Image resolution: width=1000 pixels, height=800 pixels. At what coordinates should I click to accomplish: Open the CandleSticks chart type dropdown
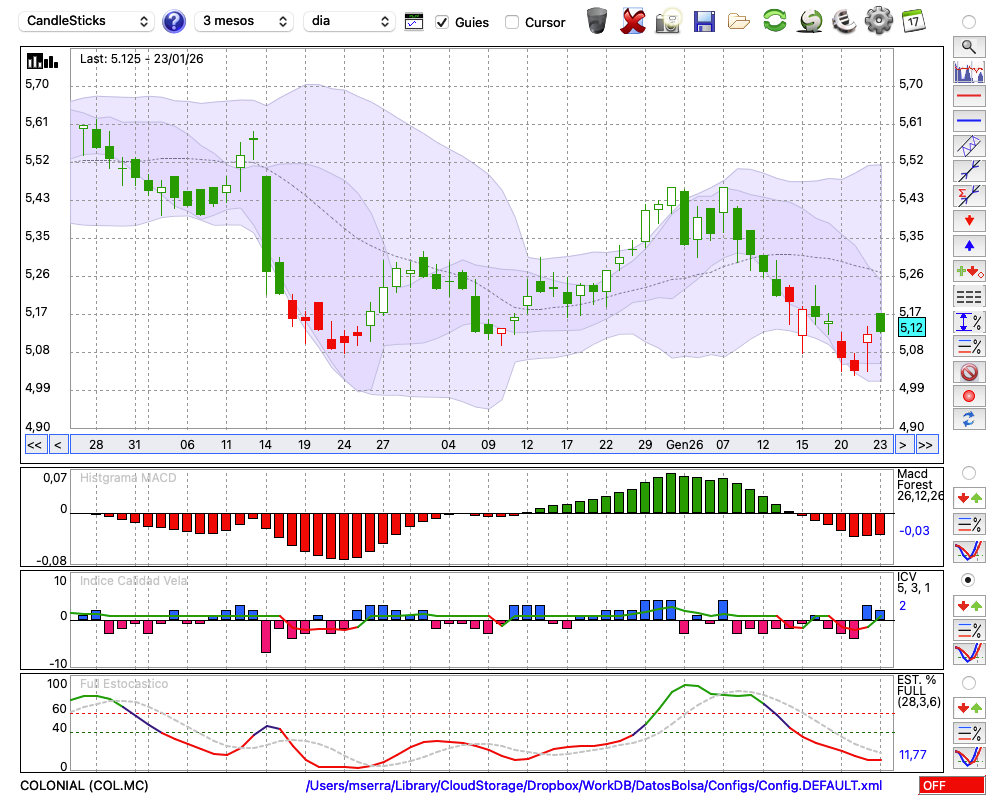[x=88, y=21]
